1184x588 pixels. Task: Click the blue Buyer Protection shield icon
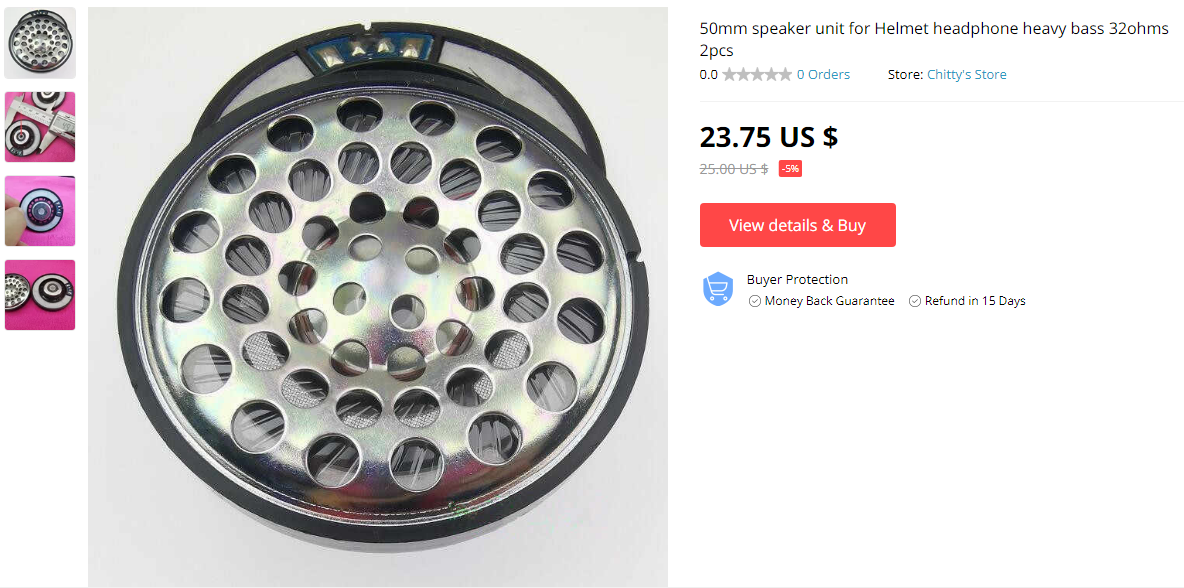tap(718, 289)
